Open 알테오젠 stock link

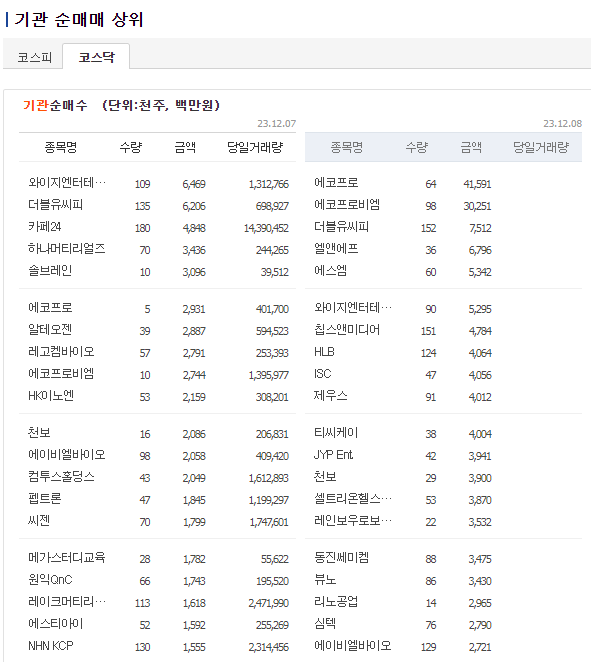(x=50, y=330)
